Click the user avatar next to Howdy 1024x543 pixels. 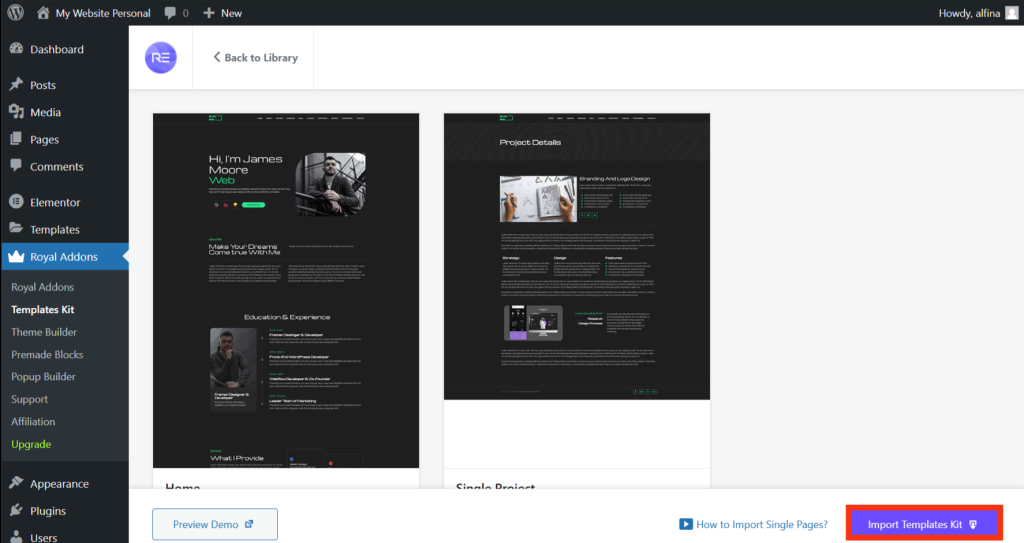1011,13
